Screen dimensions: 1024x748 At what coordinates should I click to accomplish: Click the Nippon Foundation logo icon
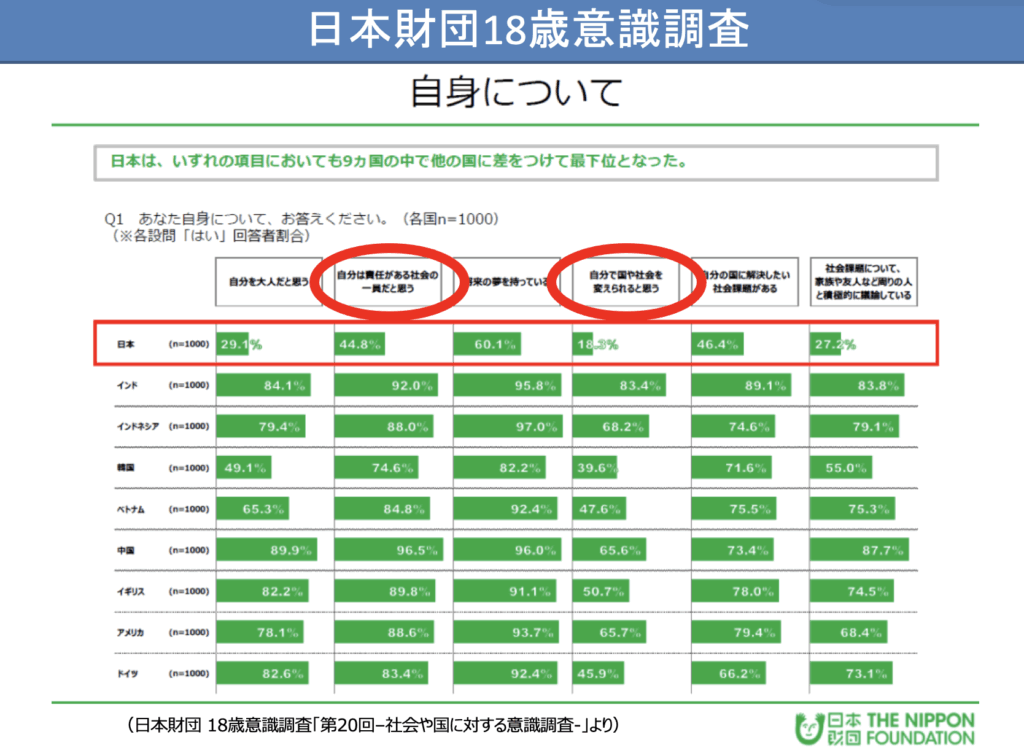pos(809,729)
